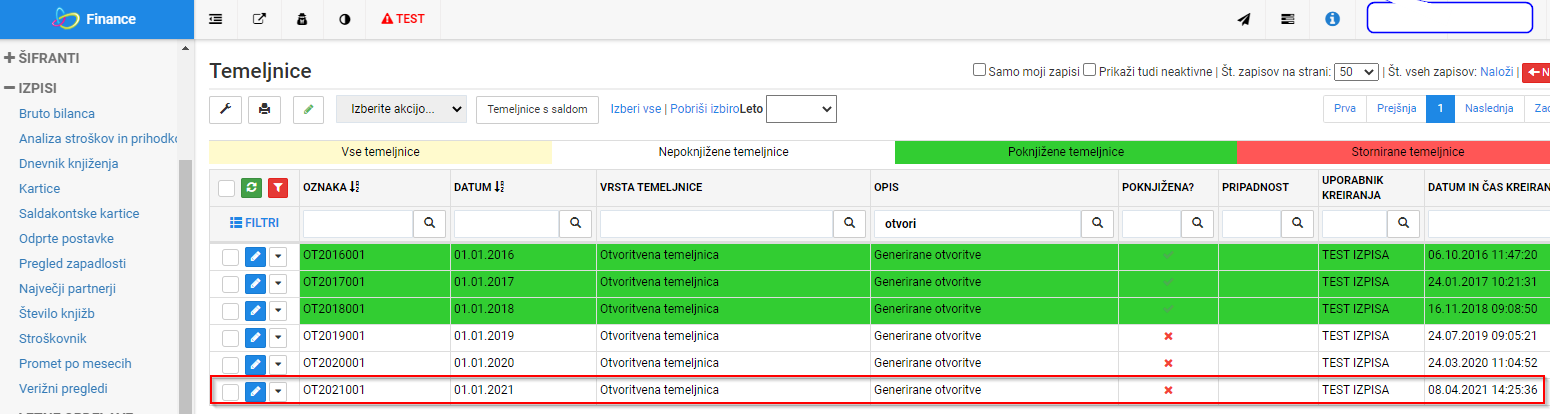The image size is (1550, 414).
Task: Select checkbox for row OT2020001
Action: [230, 365]
